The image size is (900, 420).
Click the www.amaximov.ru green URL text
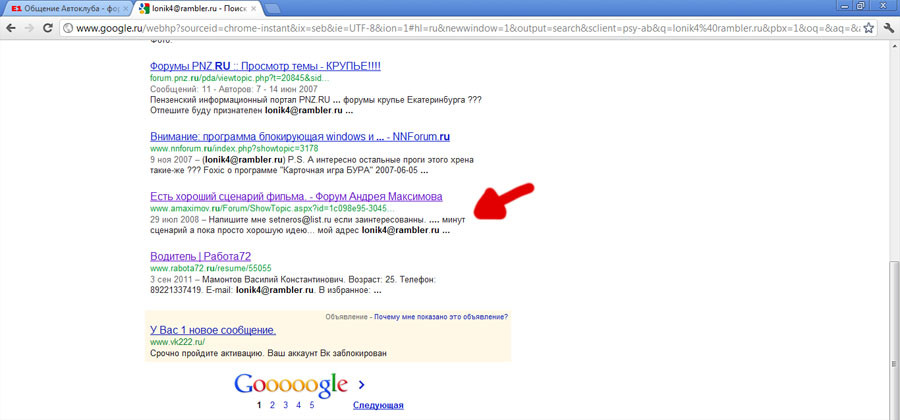point(272,208)
